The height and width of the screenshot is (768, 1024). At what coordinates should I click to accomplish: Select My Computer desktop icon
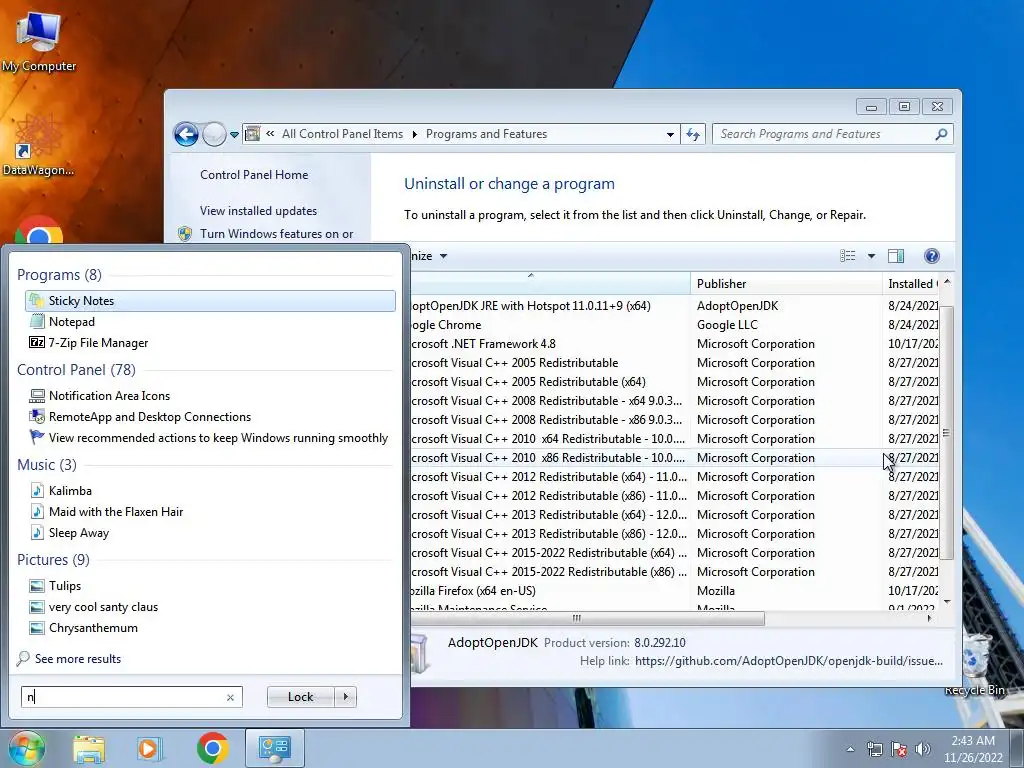coord(39,41)
